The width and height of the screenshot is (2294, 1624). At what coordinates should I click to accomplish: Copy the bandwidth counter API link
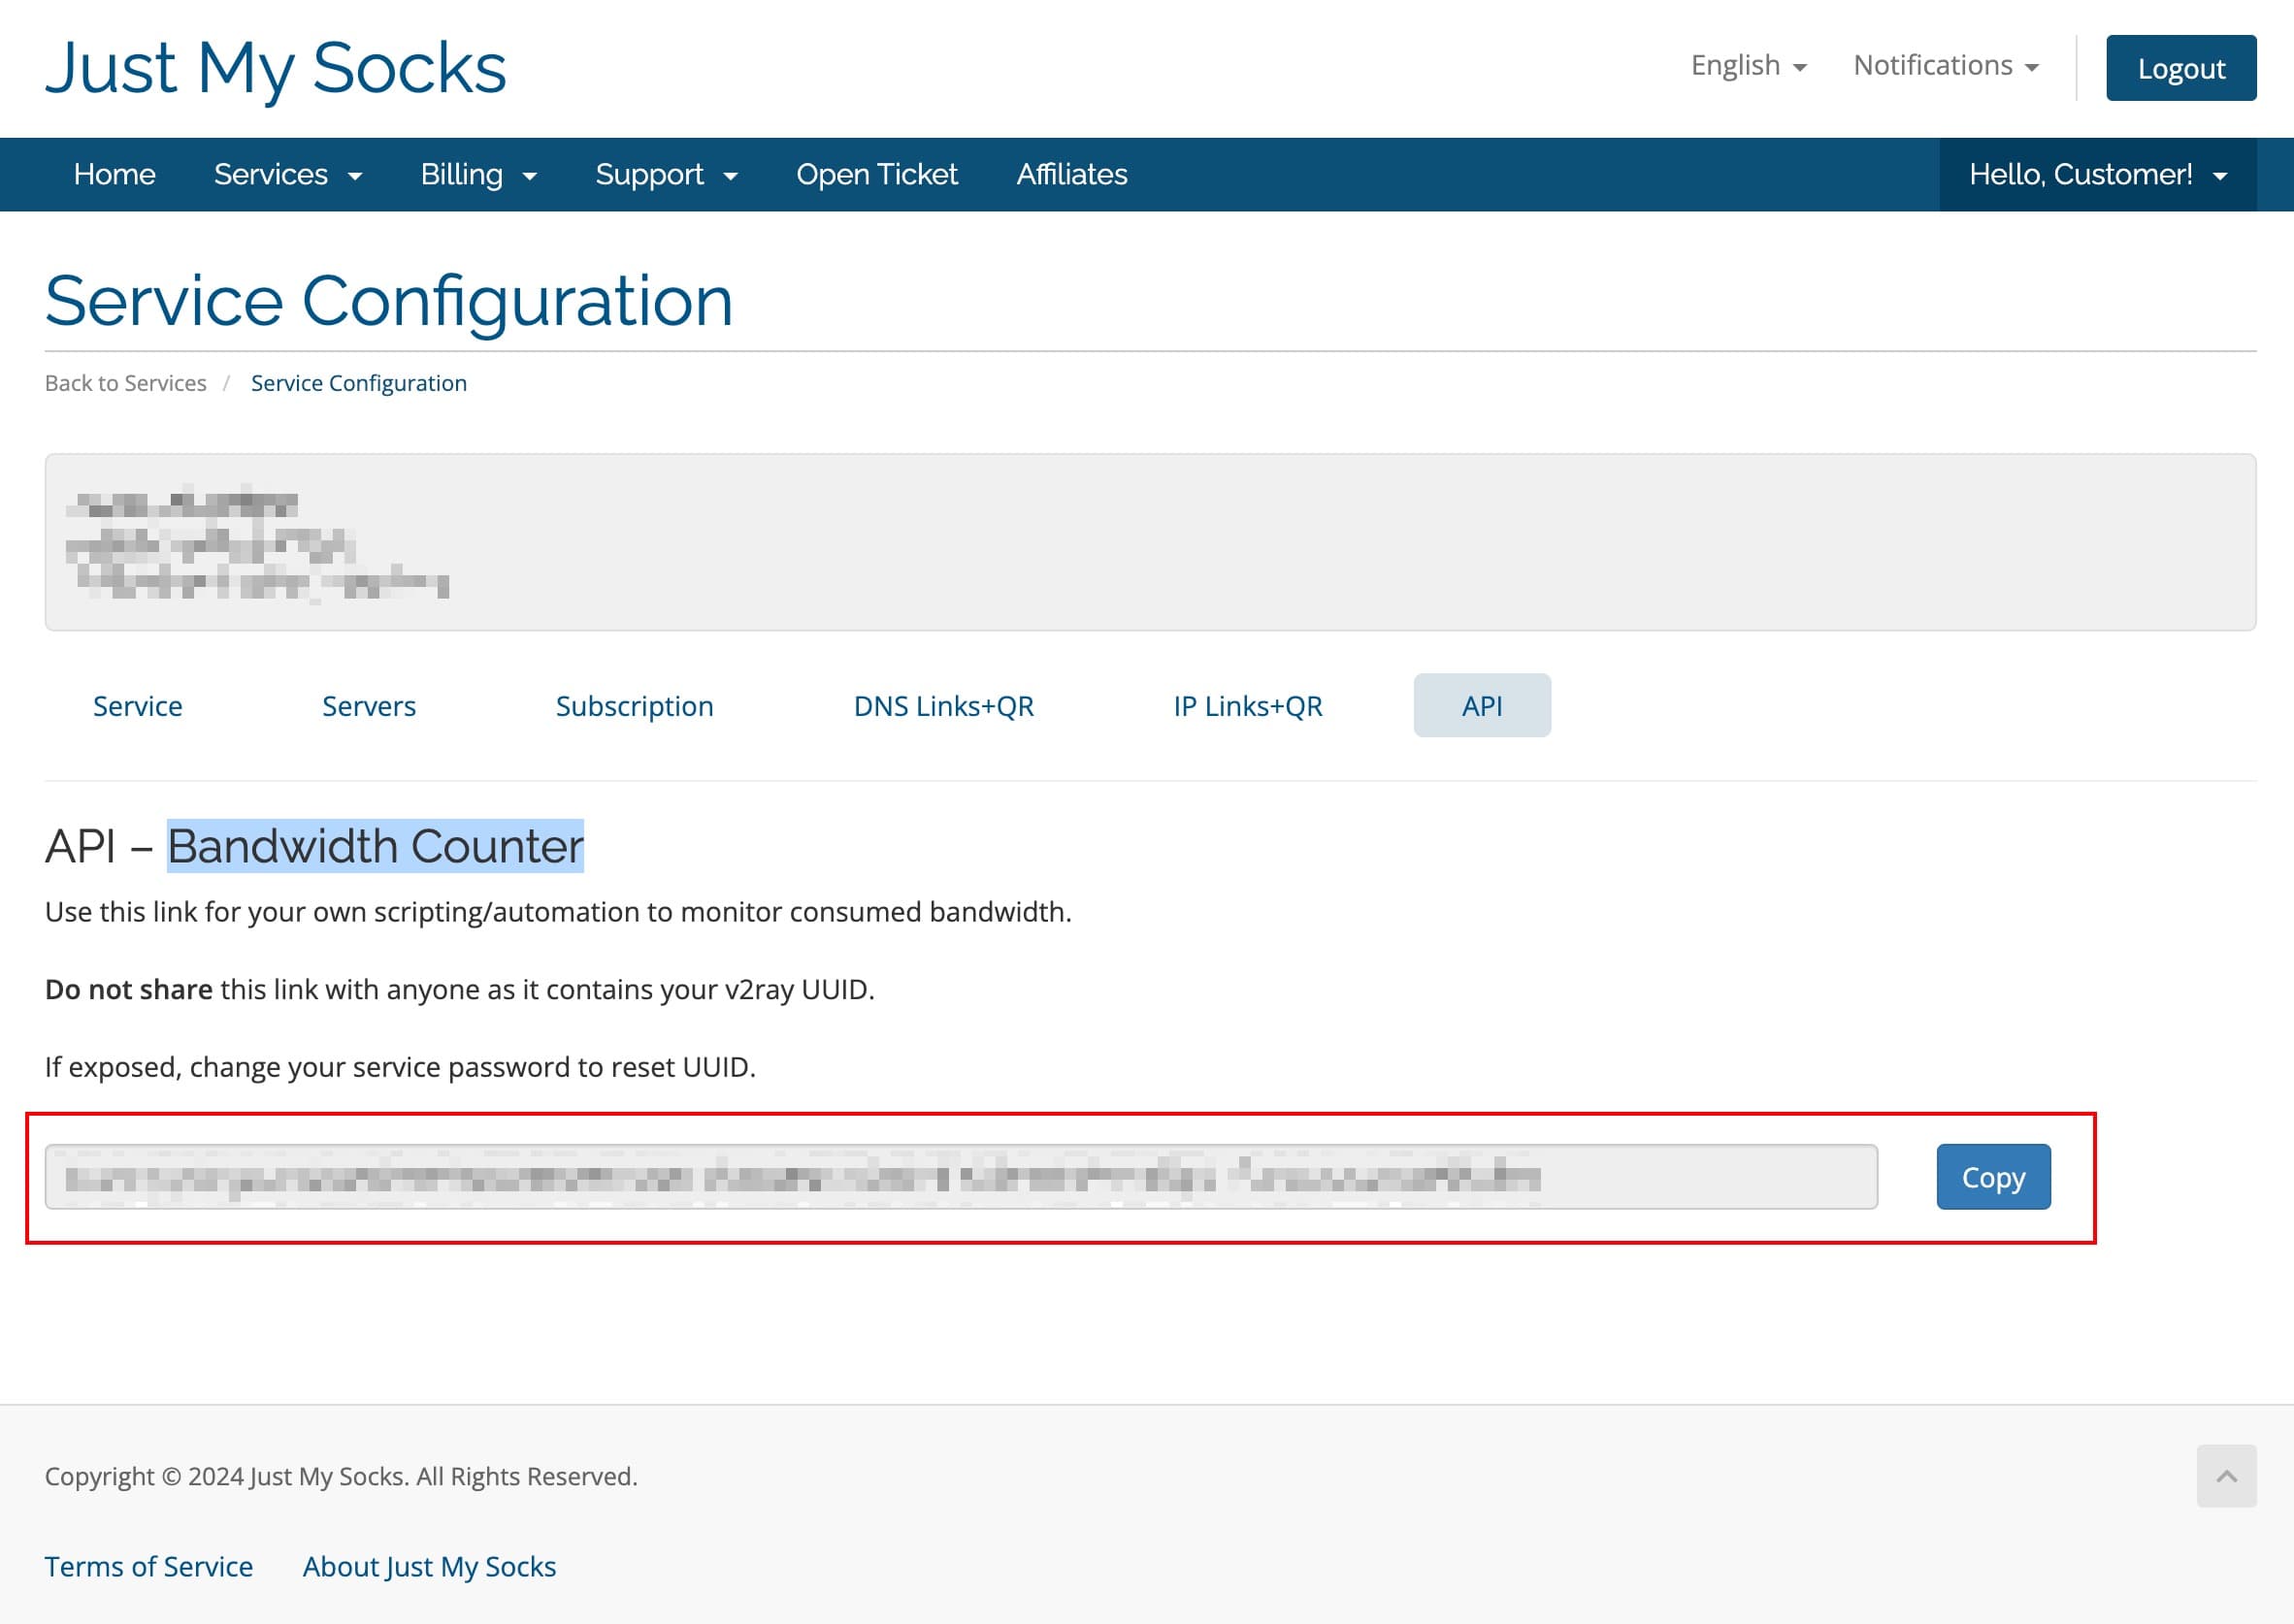(x=1992, y=1177)
